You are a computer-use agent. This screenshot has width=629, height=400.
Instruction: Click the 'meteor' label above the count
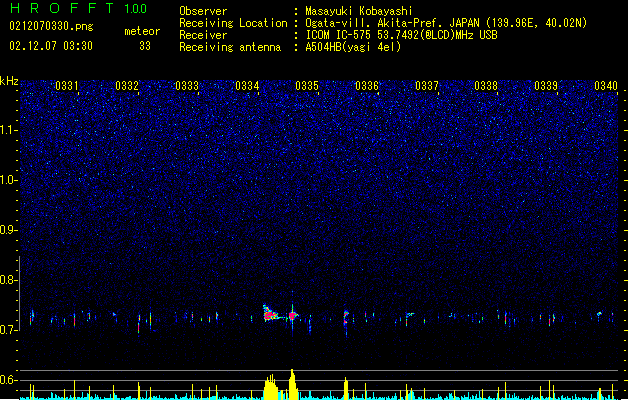point(142,31)
